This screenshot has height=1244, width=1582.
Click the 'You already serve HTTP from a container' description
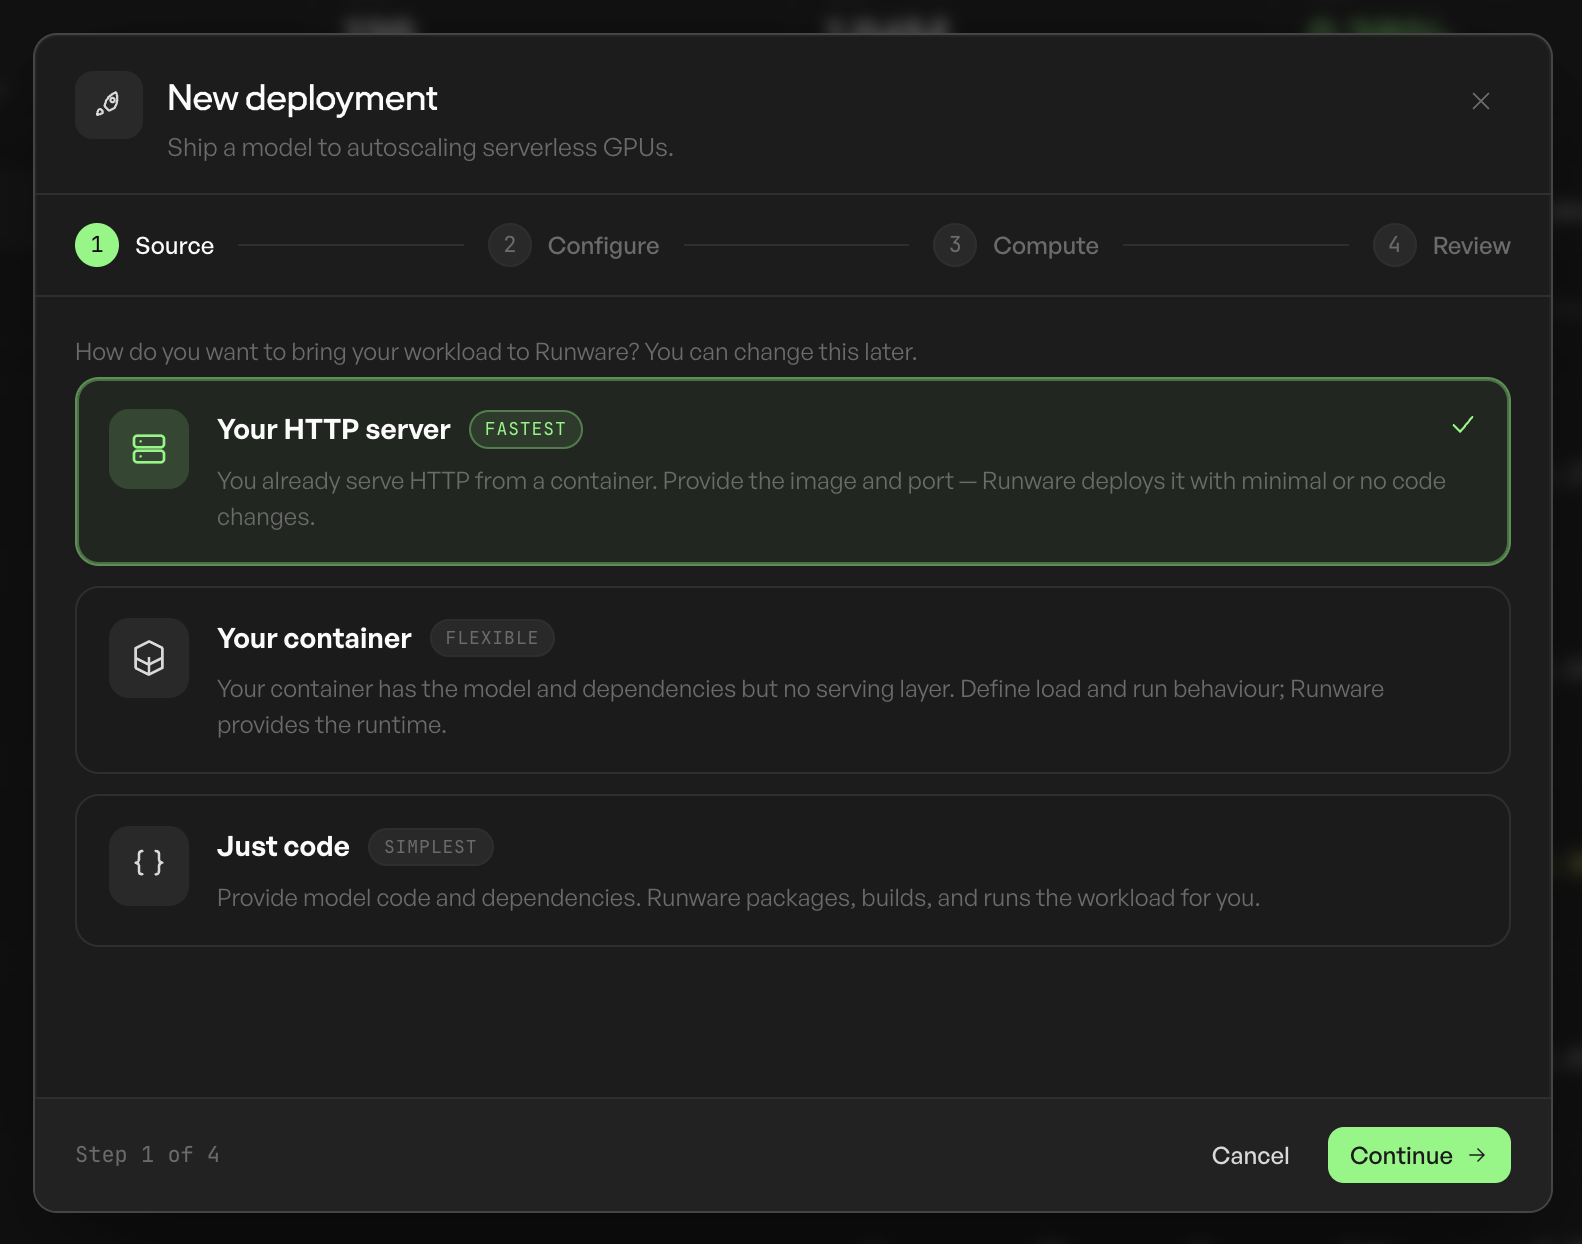pos(831,499)
